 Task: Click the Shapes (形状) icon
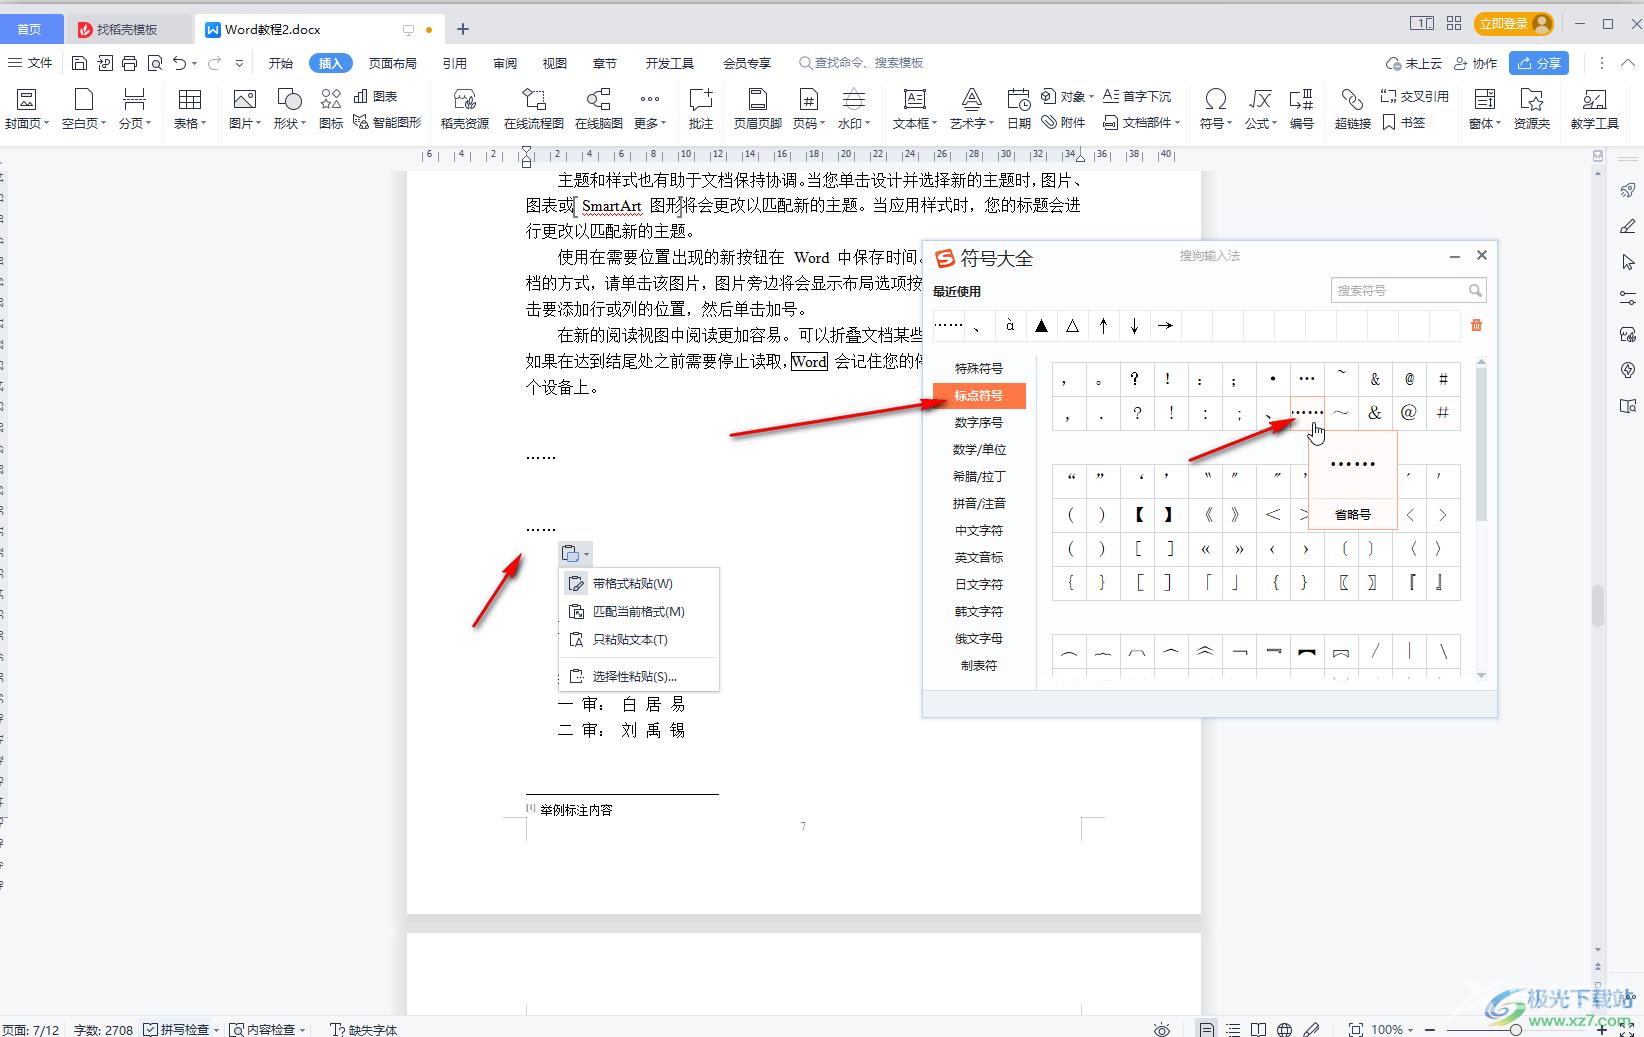point(289,109)
